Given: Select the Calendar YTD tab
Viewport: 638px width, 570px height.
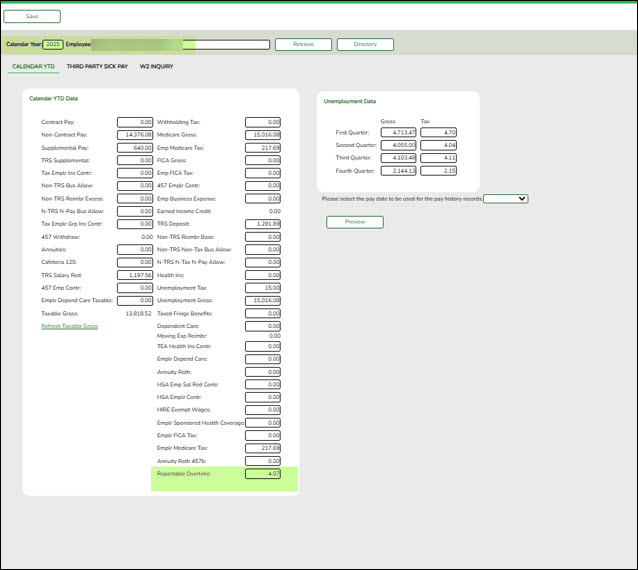Looking at the screenshot, I should pos(33,66).
